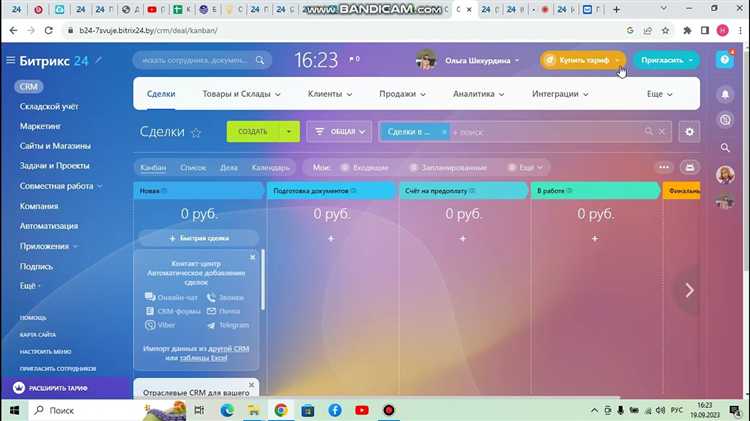Clear the deals filter search with X
Viewport: 750px width, 421px height.
pyautogui.click(x=662, y=132)
